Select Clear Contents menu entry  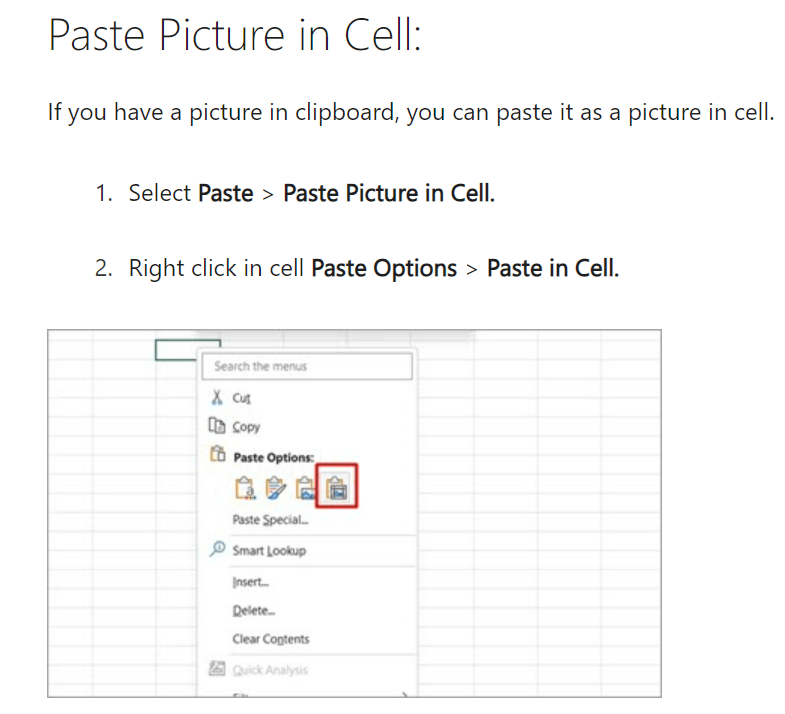pyautogui.click(x=270, y=639)
